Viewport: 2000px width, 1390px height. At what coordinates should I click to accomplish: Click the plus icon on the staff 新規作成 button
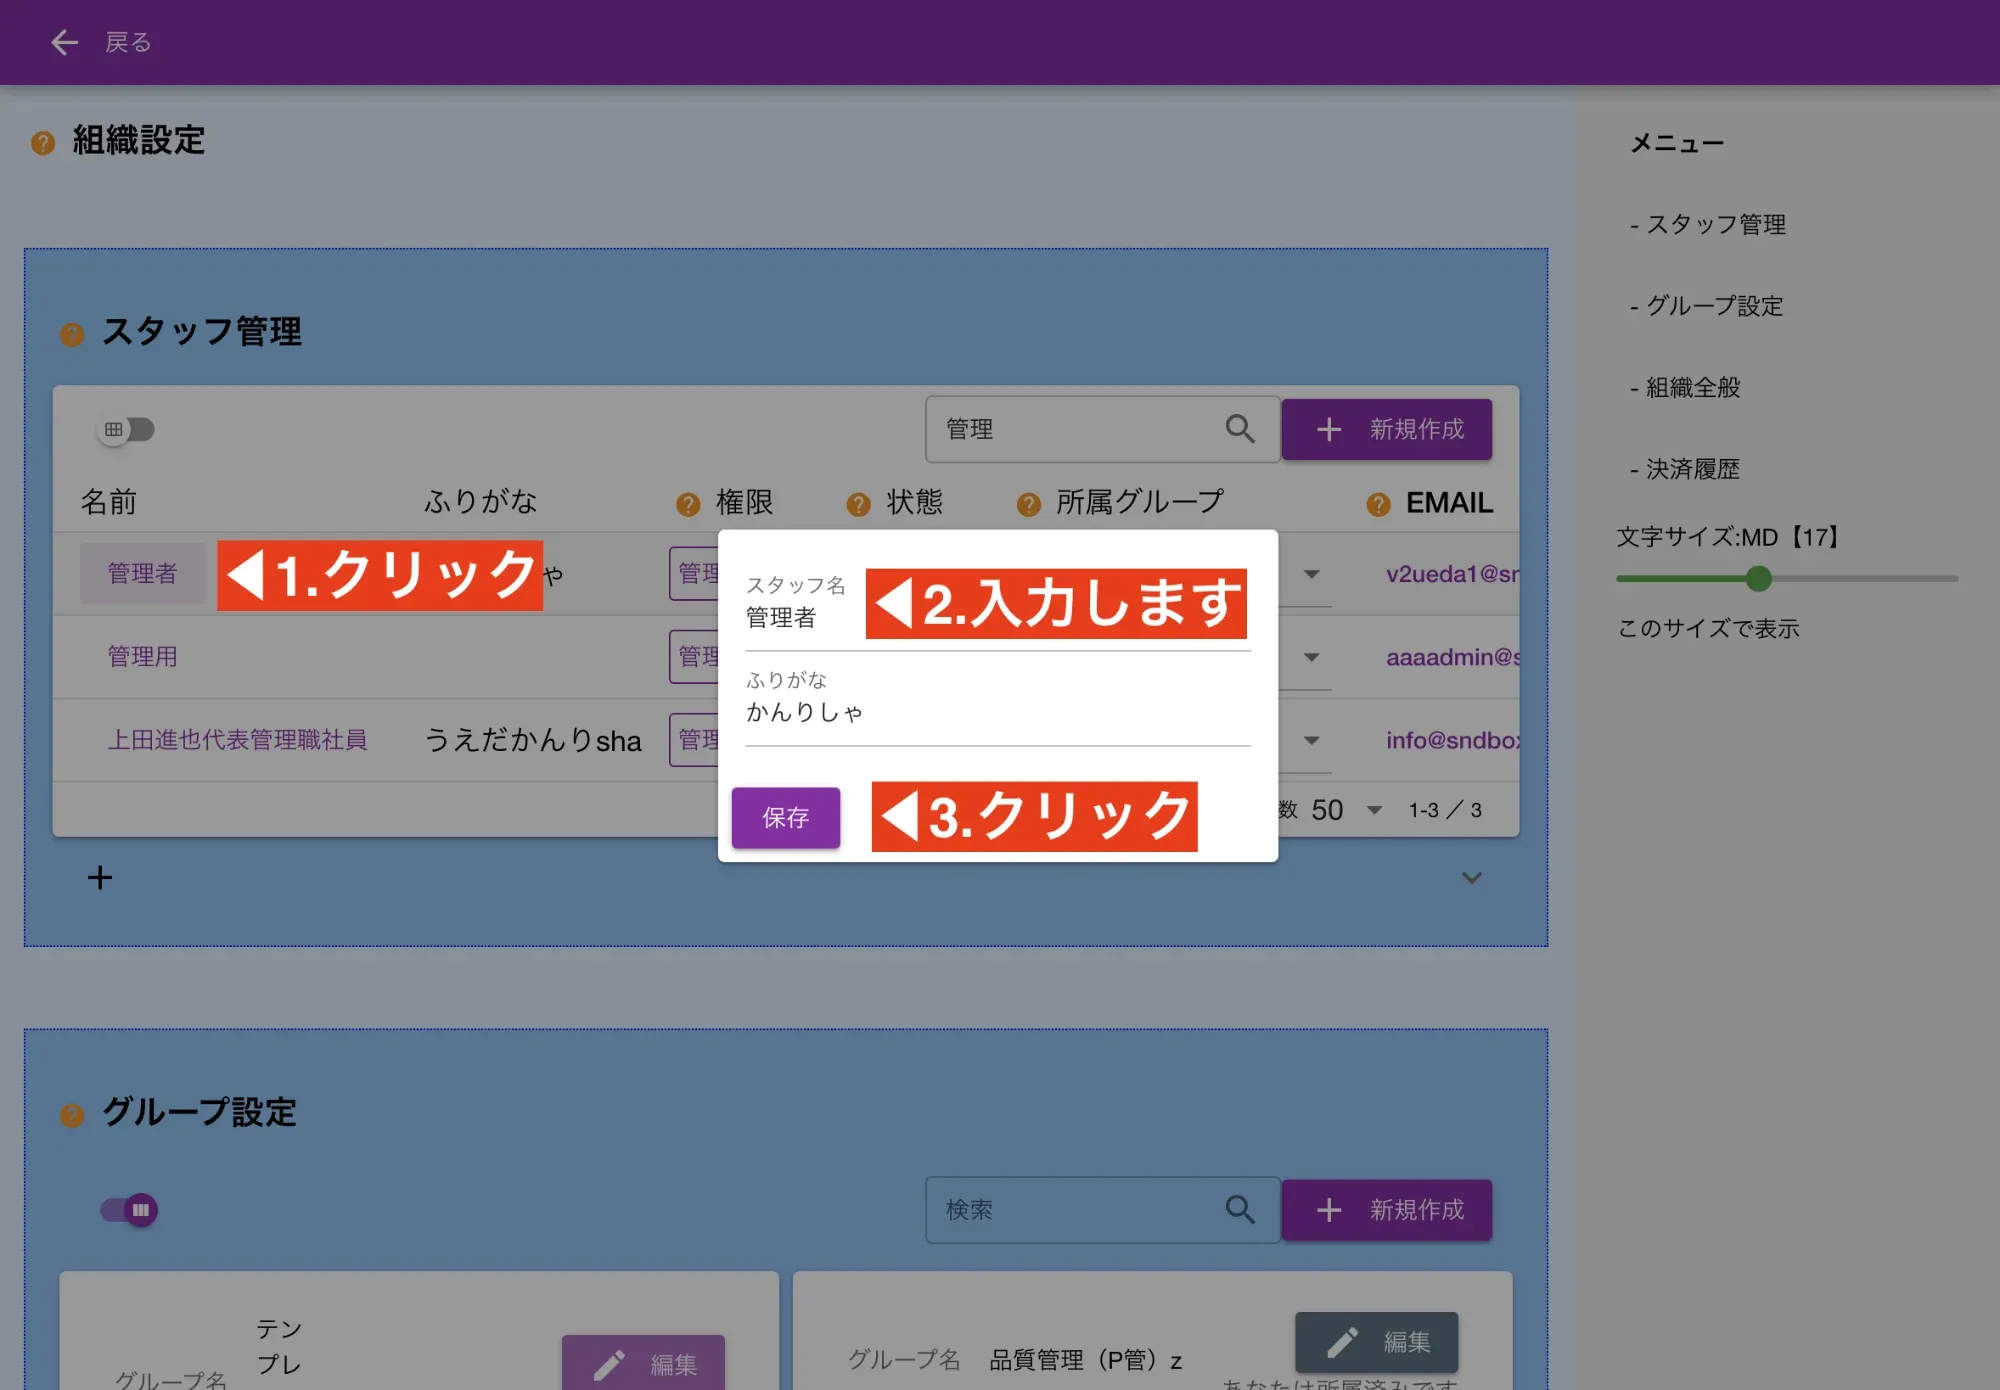click(x=1328, y=429)
